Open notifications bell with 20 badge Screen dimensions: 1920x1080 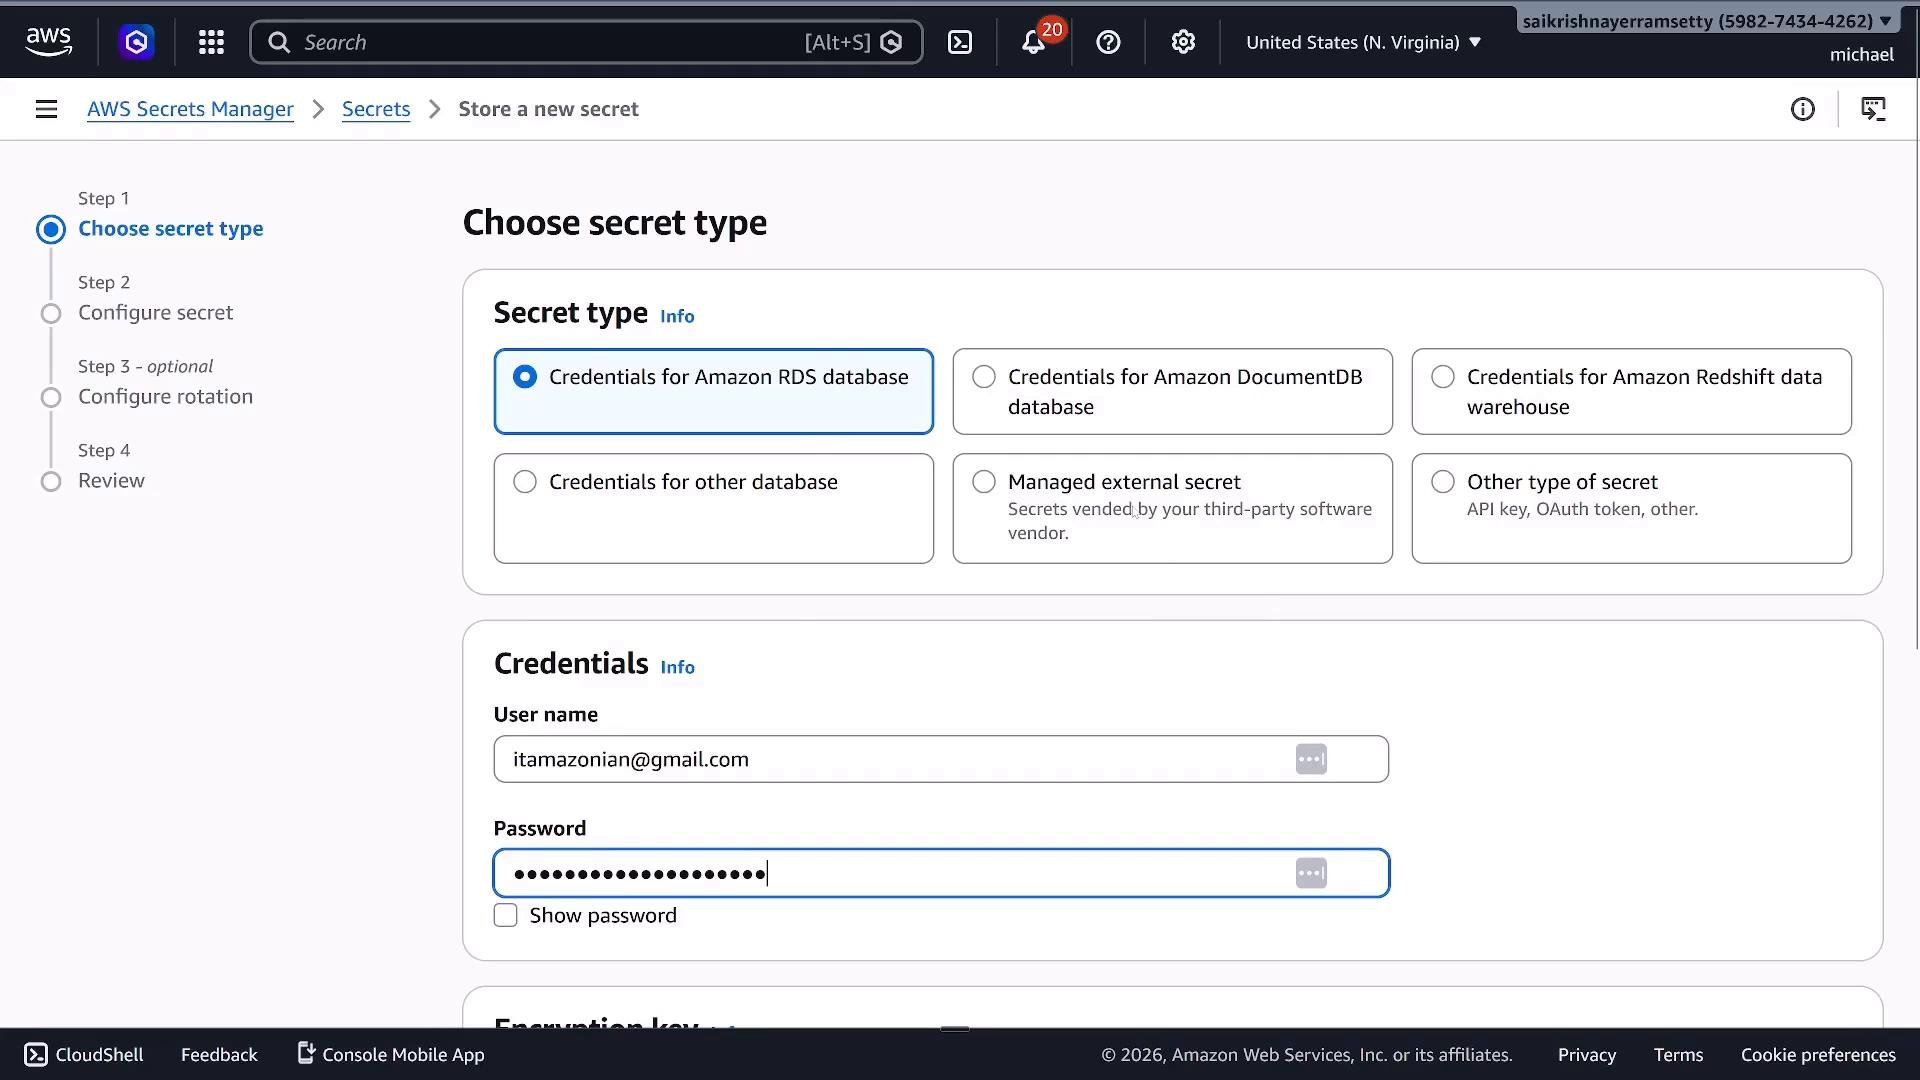[1034, 42]
